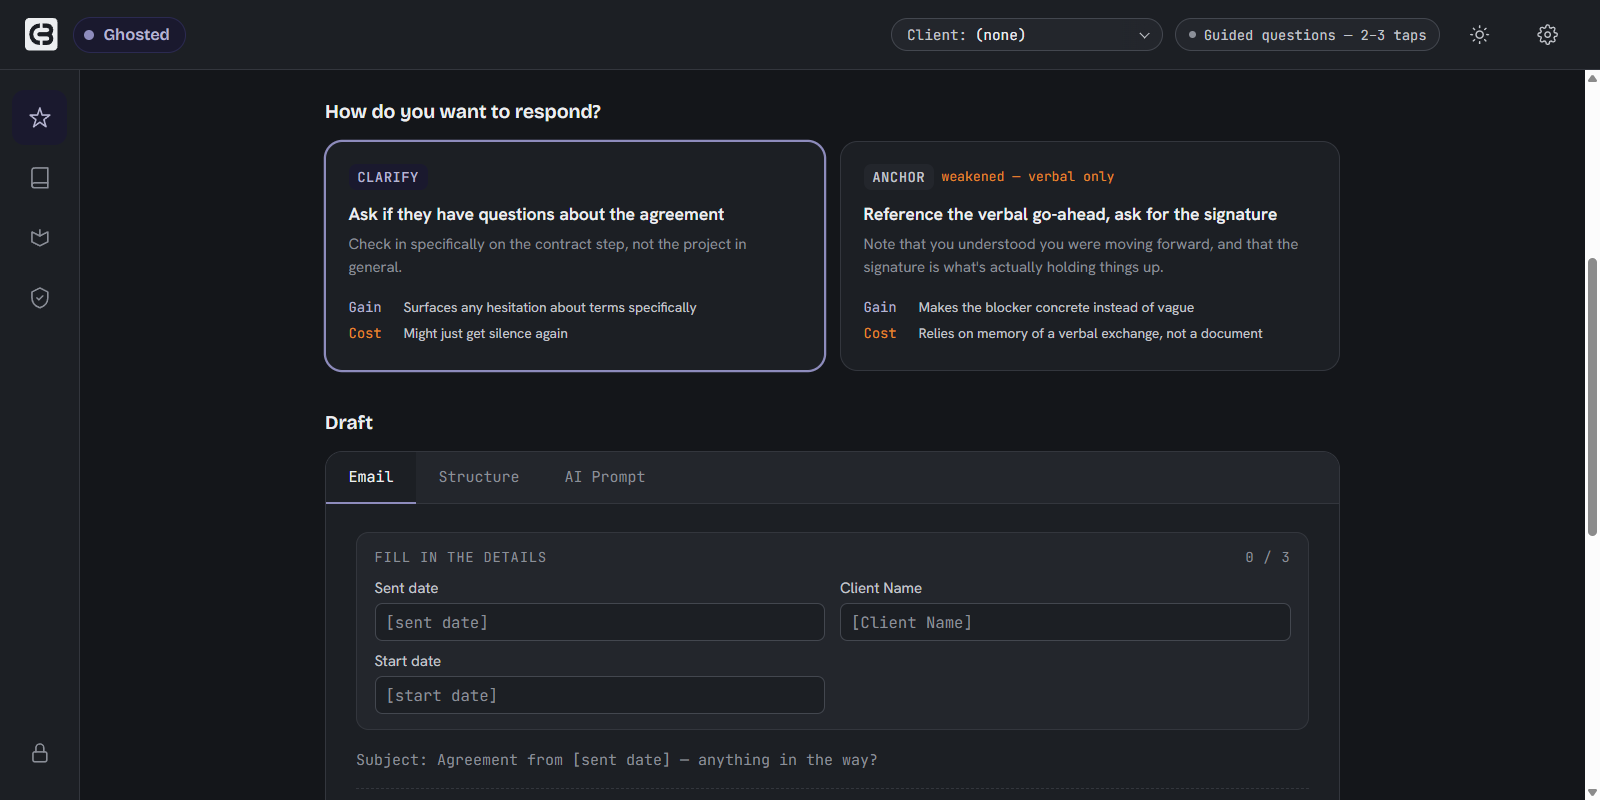Click the vertical scrollbar thumb

(x=1592, y=397)
